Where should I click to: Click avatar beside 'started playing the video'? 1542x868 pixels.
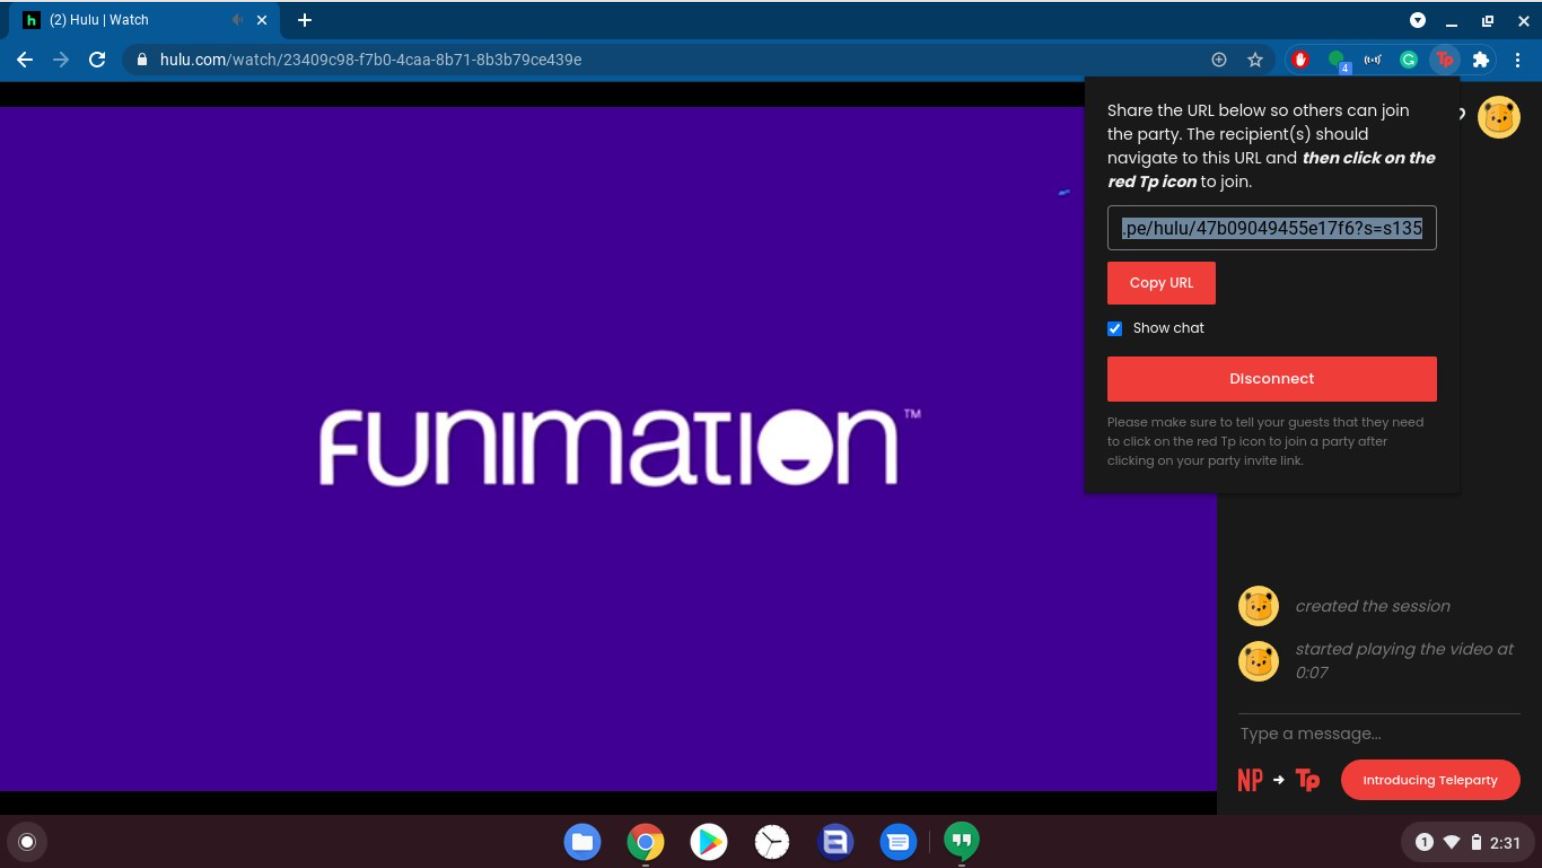[1258, 661]
